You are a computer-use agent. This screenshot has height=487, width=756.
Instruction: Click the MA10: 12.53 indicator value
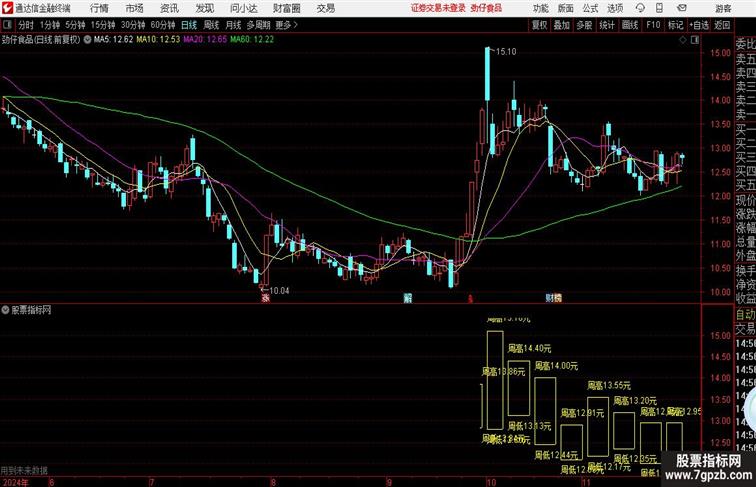158,40
